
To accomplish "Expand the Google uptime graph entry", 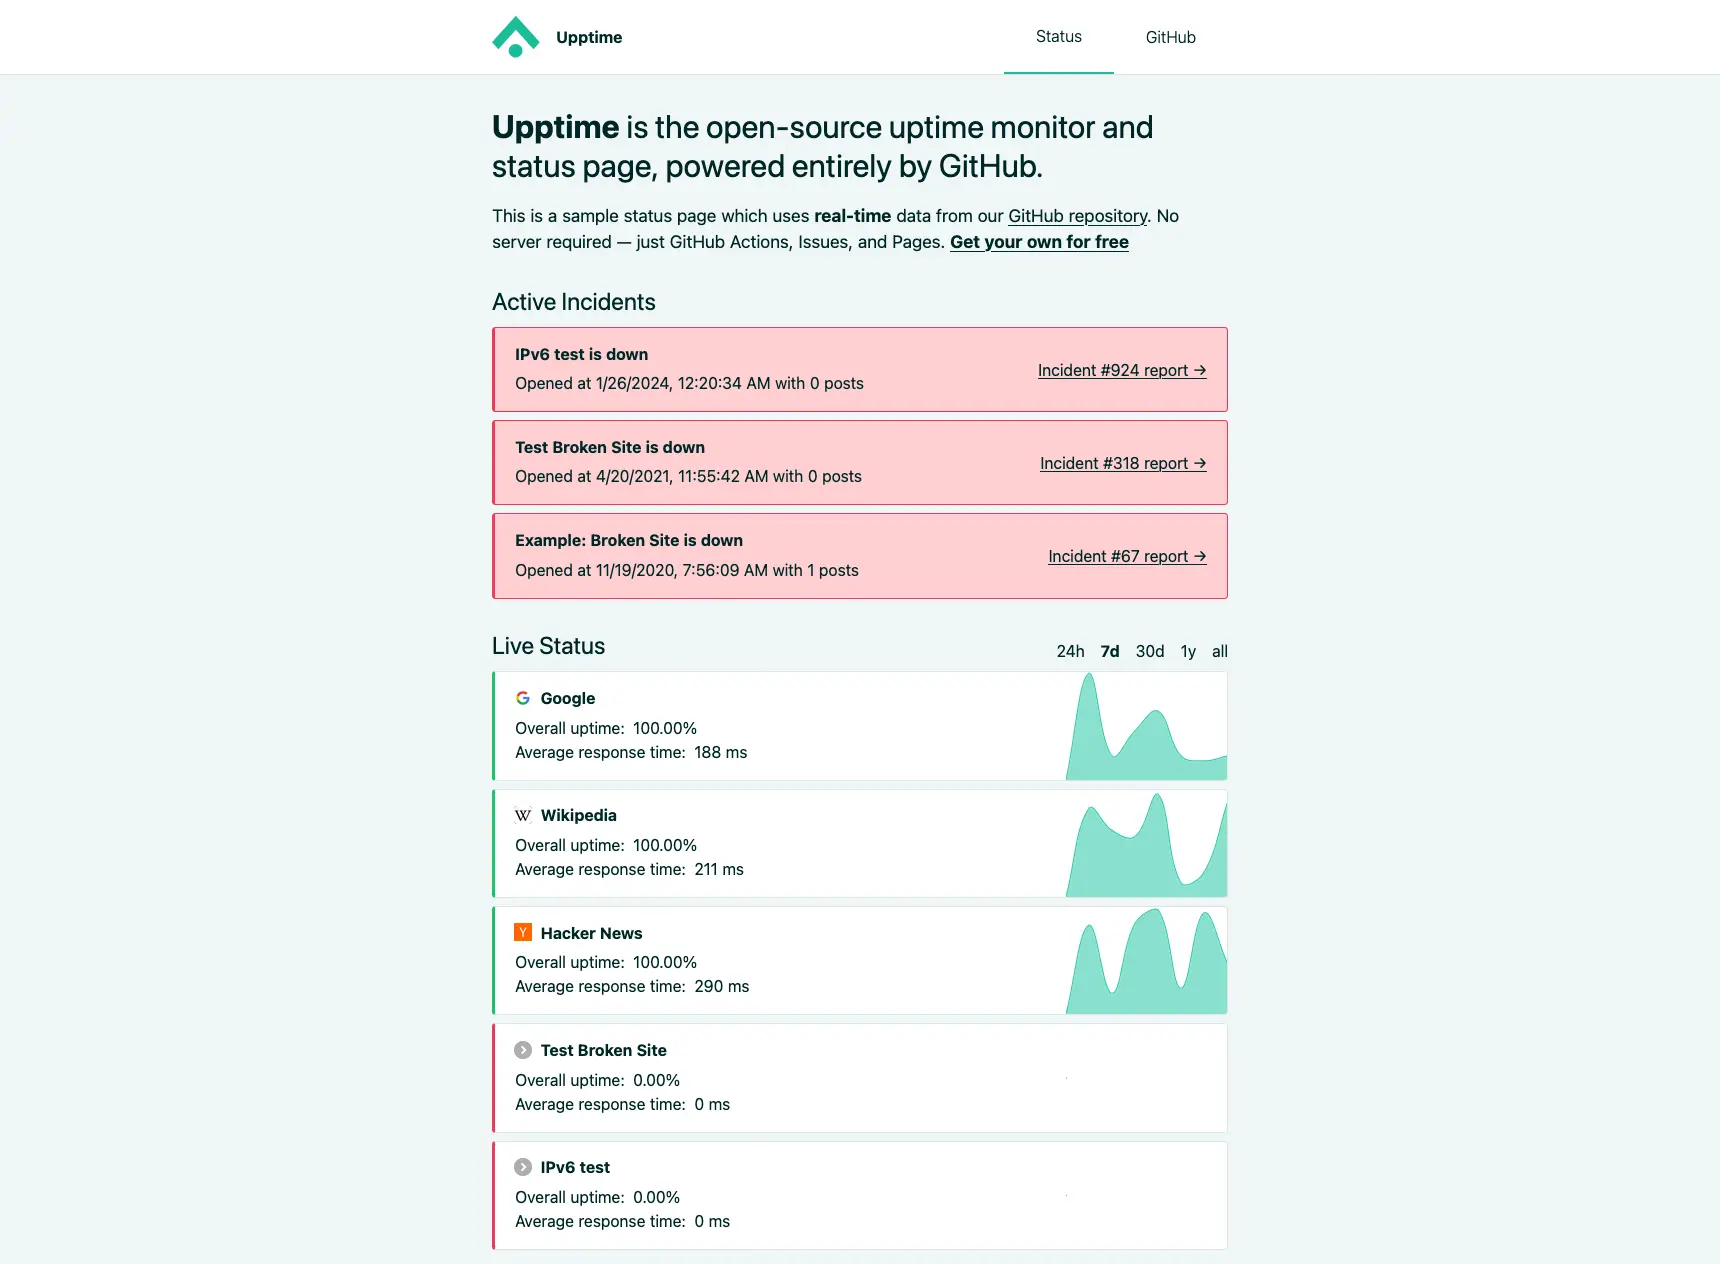I will click(860, 726).
